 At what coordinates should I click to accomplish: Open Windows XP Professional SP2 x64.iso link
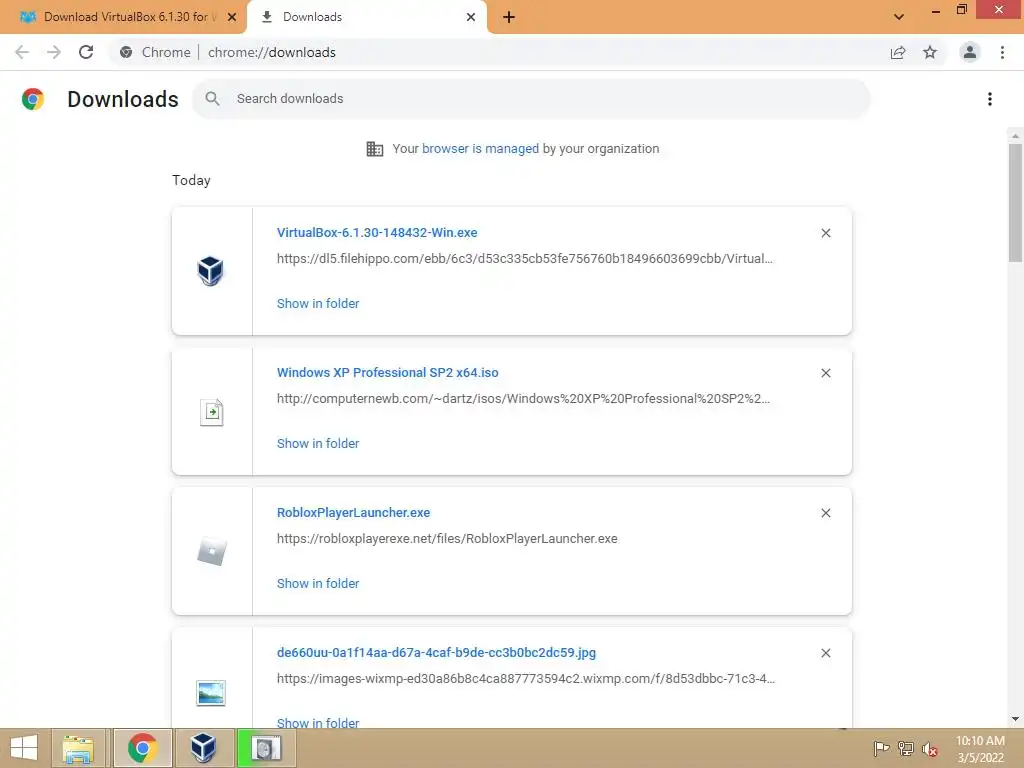[387, 372]
